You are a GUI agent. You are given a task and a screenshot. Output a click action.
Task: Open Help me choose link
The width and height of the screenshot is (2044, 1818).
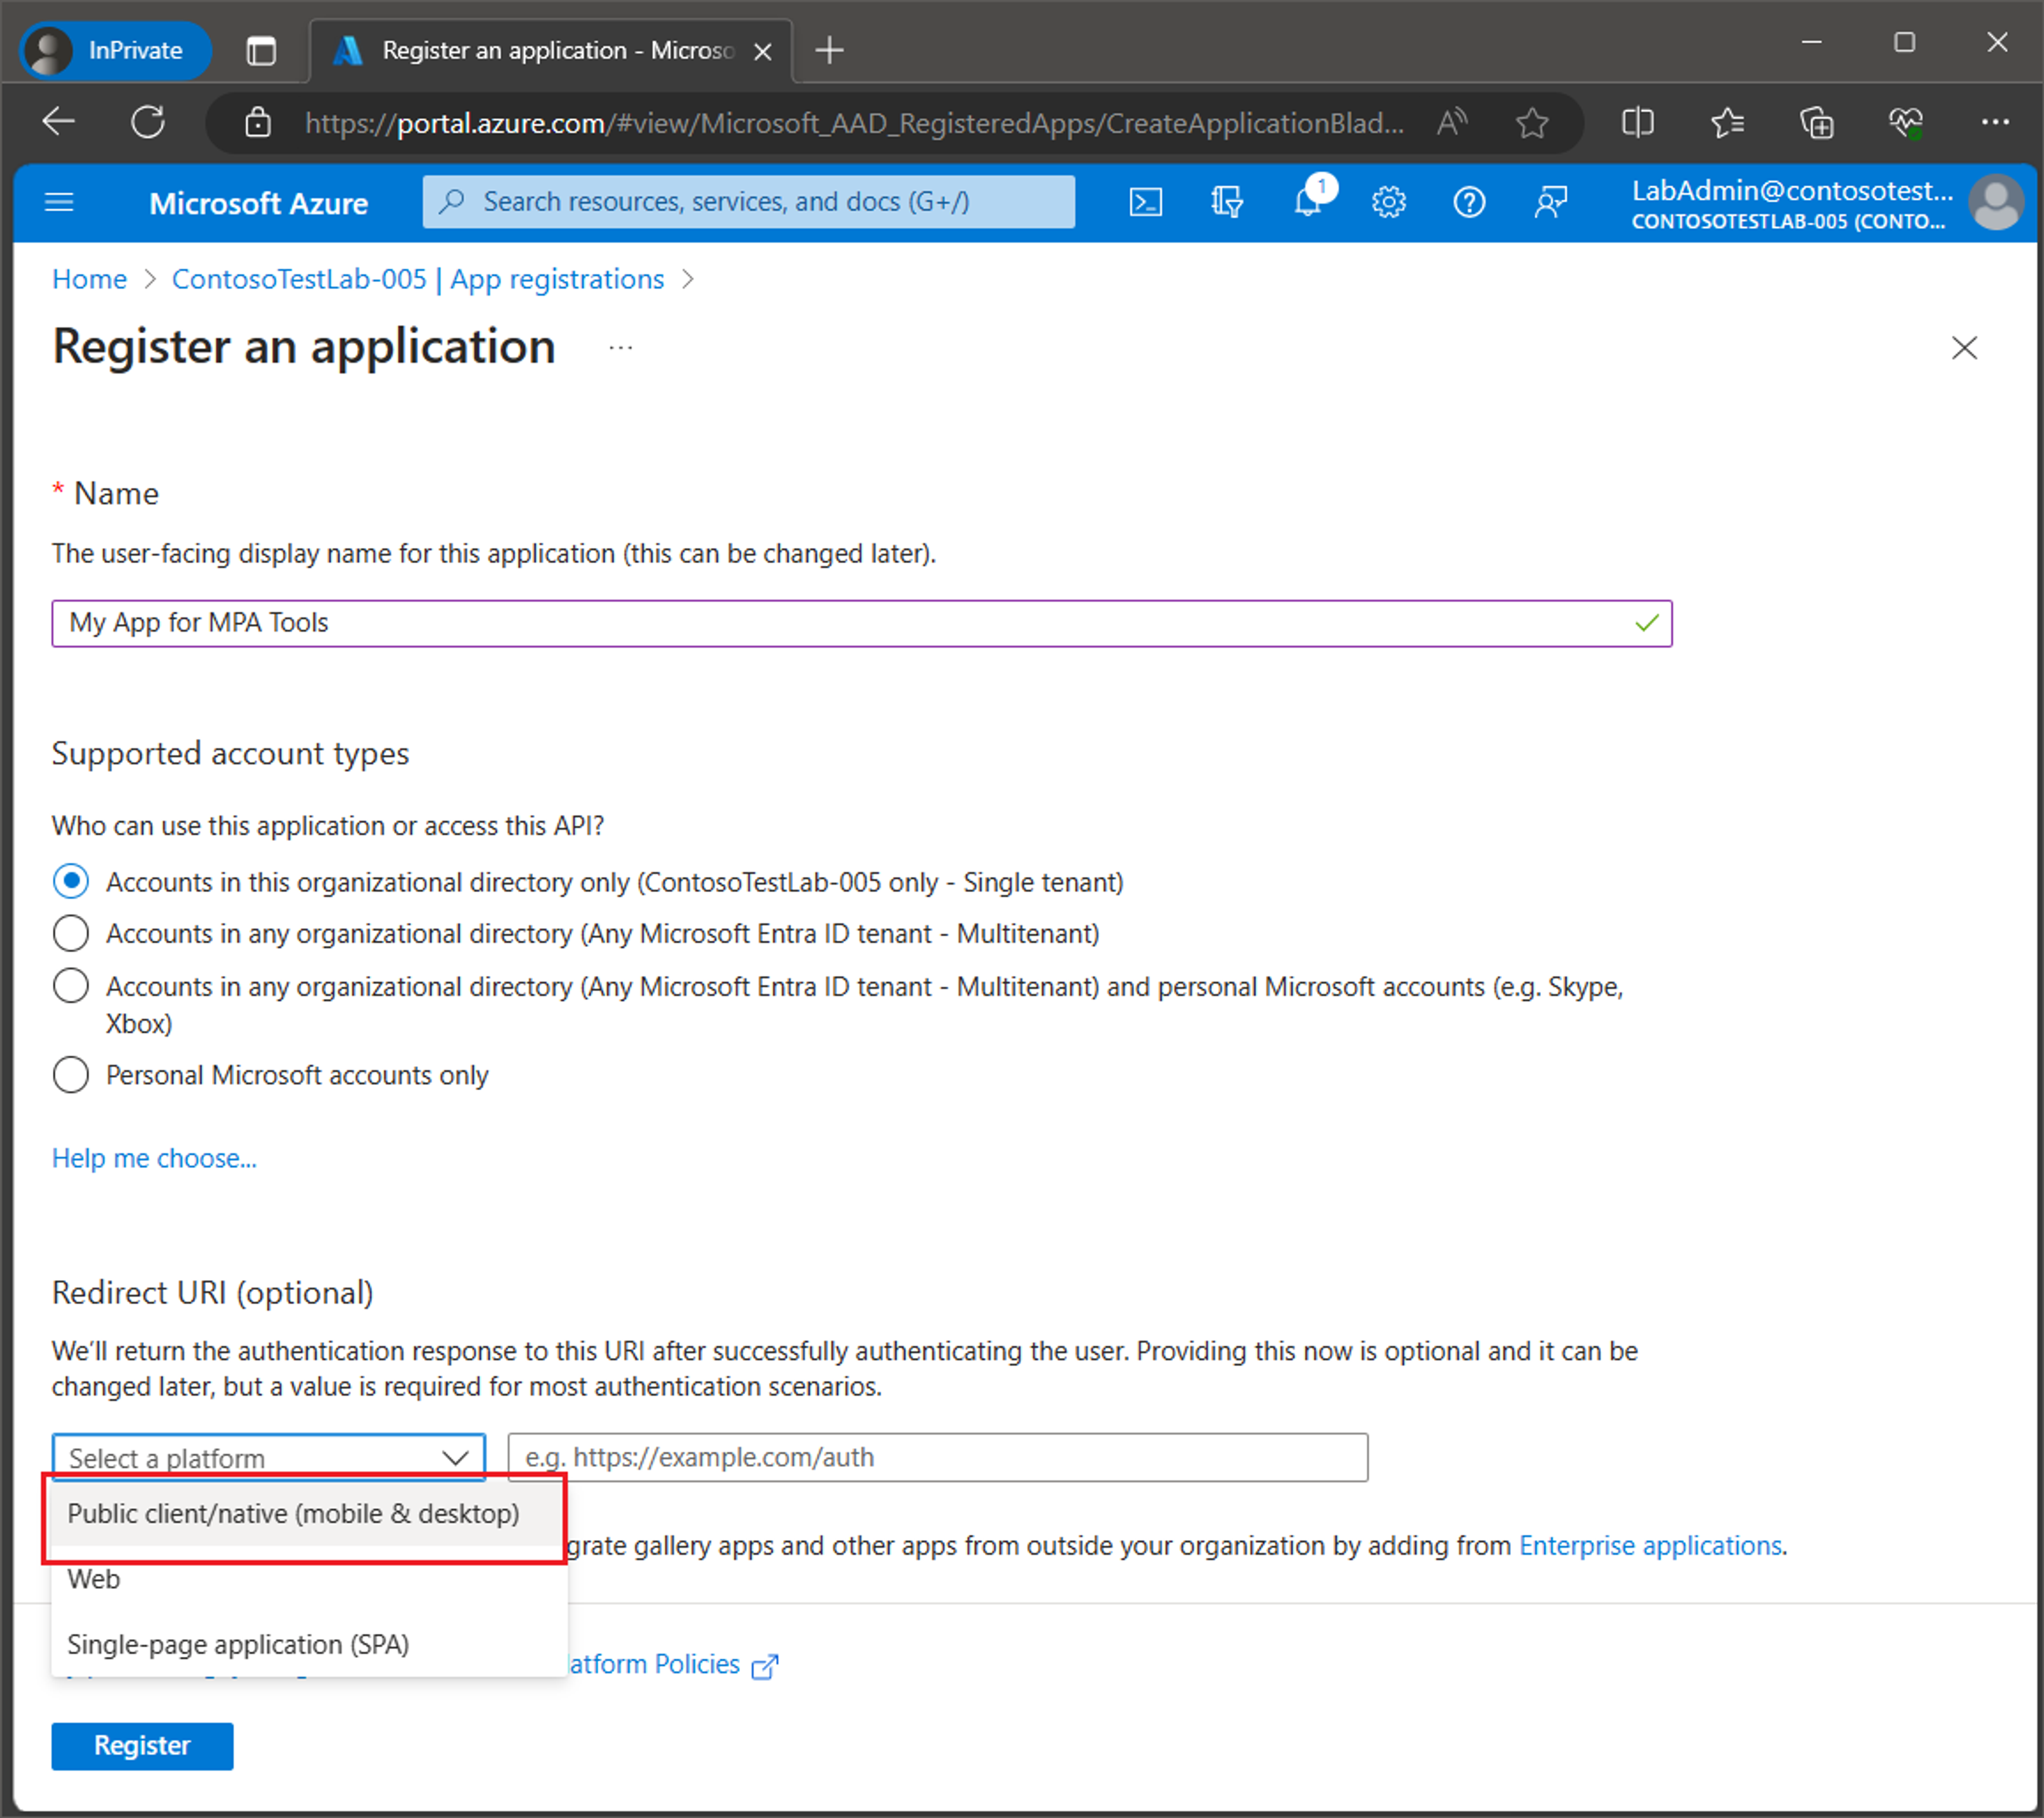(154, 1158)
